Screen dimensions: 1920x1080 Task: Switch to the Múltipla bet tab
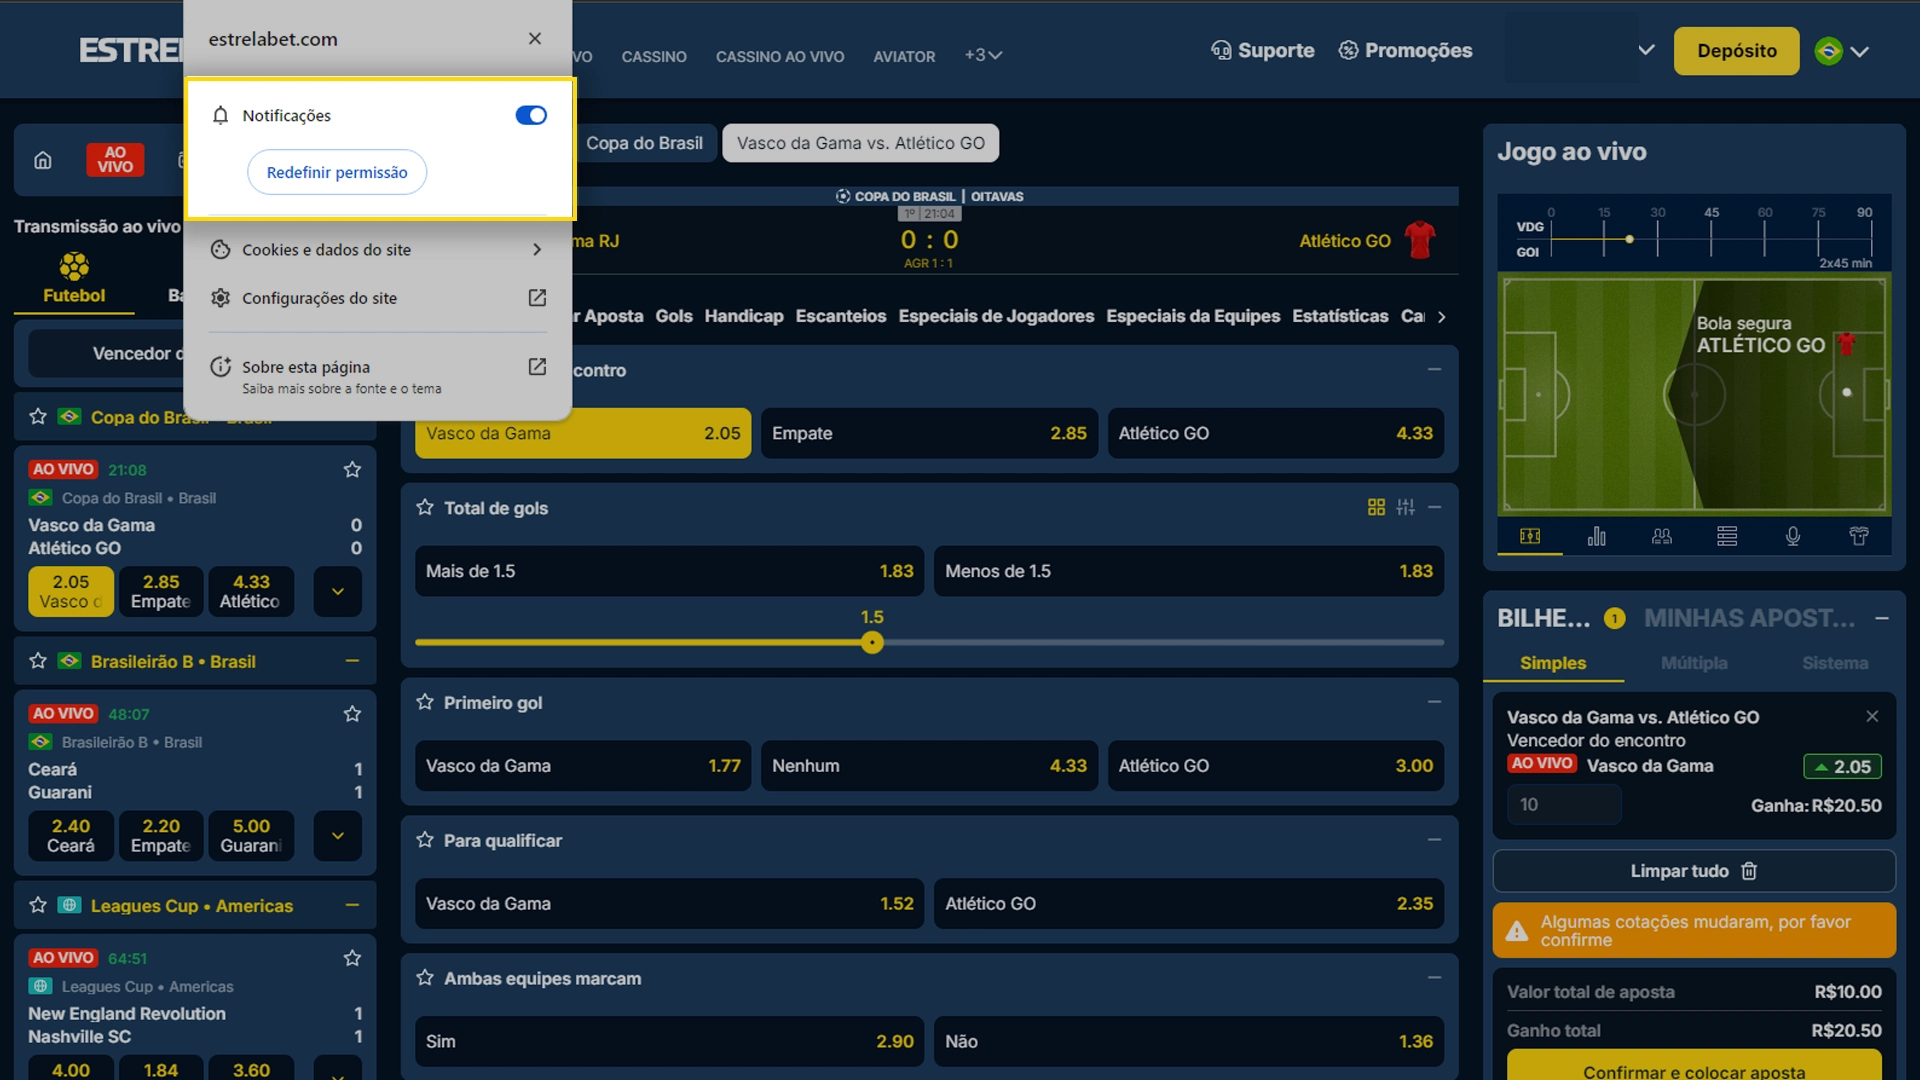pyautogui.click(x=1694, y=663)
